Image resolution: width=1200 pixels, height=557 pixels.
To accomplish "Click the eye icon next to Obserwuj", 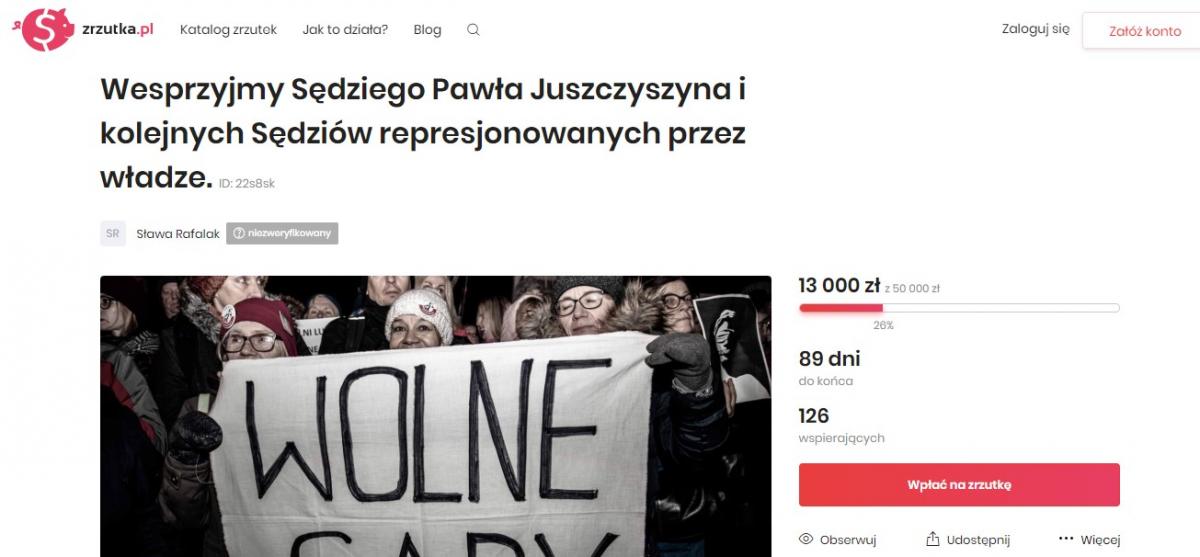I will click(x=806, y=539).
